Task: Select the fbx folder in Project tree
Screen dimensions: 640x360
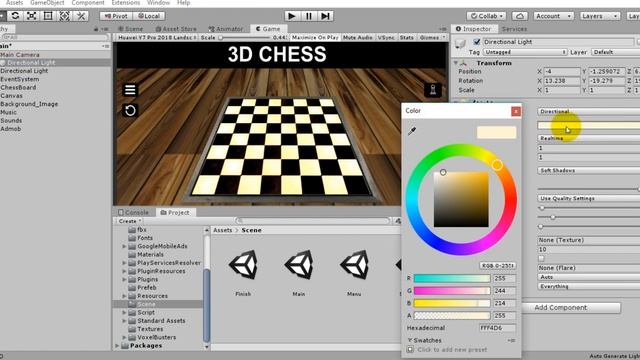Action: [x=141, y=230]
